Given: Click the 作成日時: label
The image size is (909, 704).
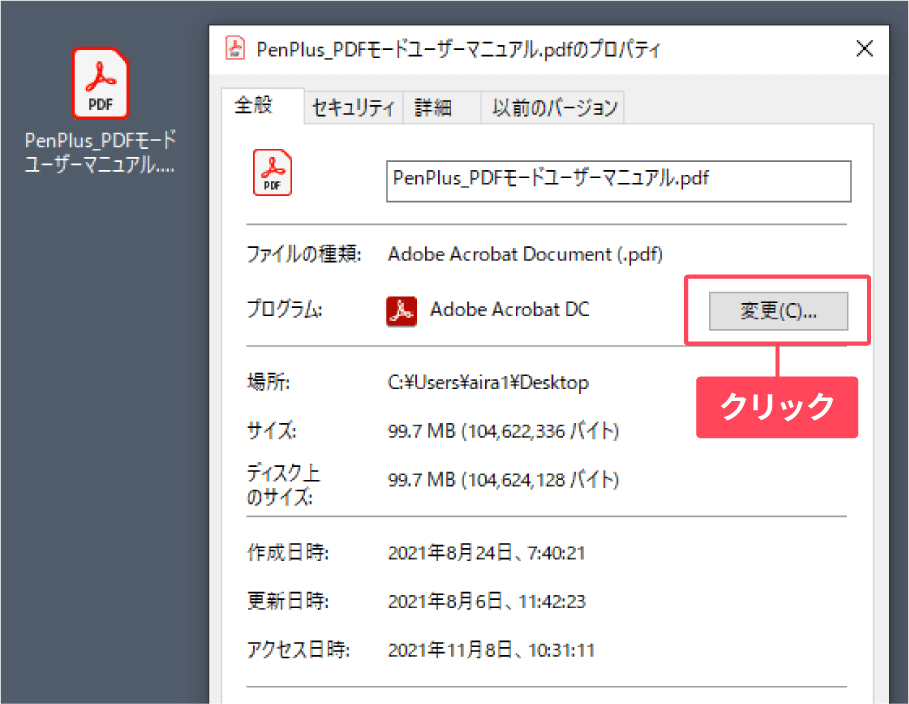Looking at the screenshot, I should [288, 553].
